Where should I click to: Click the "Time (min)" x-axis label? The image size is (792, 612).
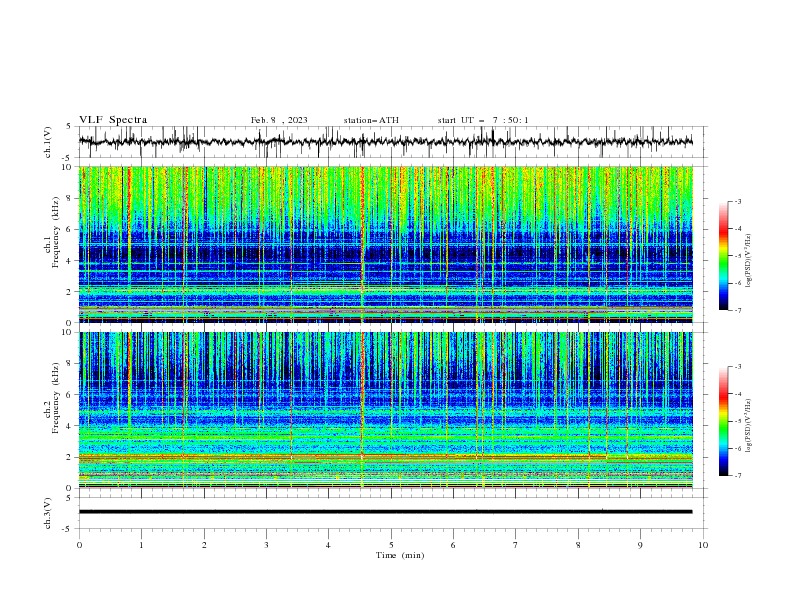(x=400, y=555)
